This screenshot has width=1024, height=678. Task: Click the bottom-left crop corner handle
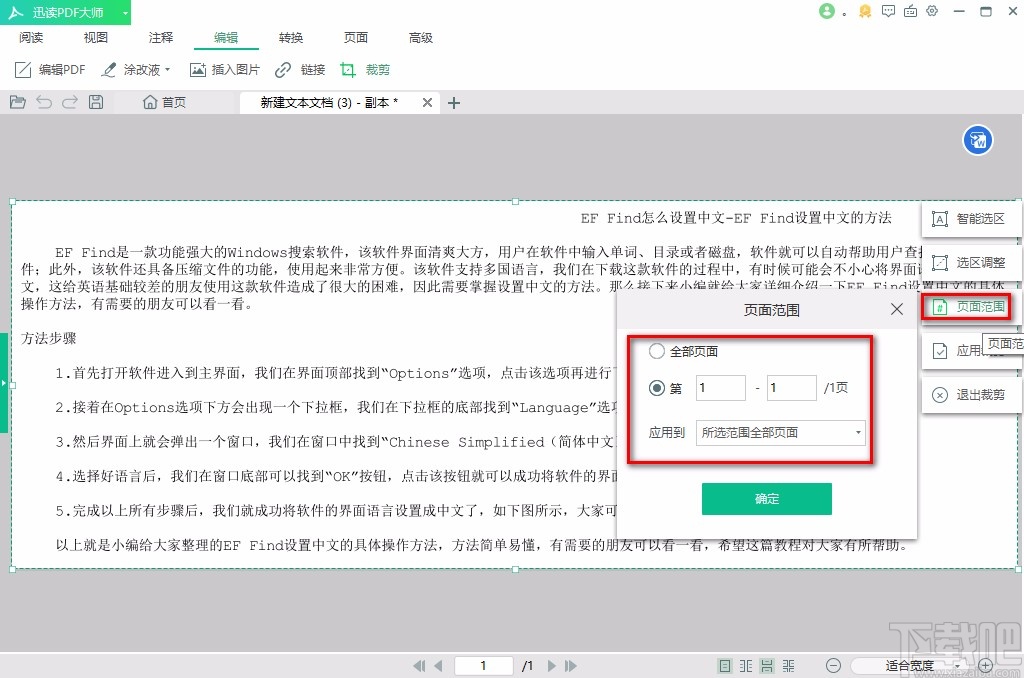(12, 570)
